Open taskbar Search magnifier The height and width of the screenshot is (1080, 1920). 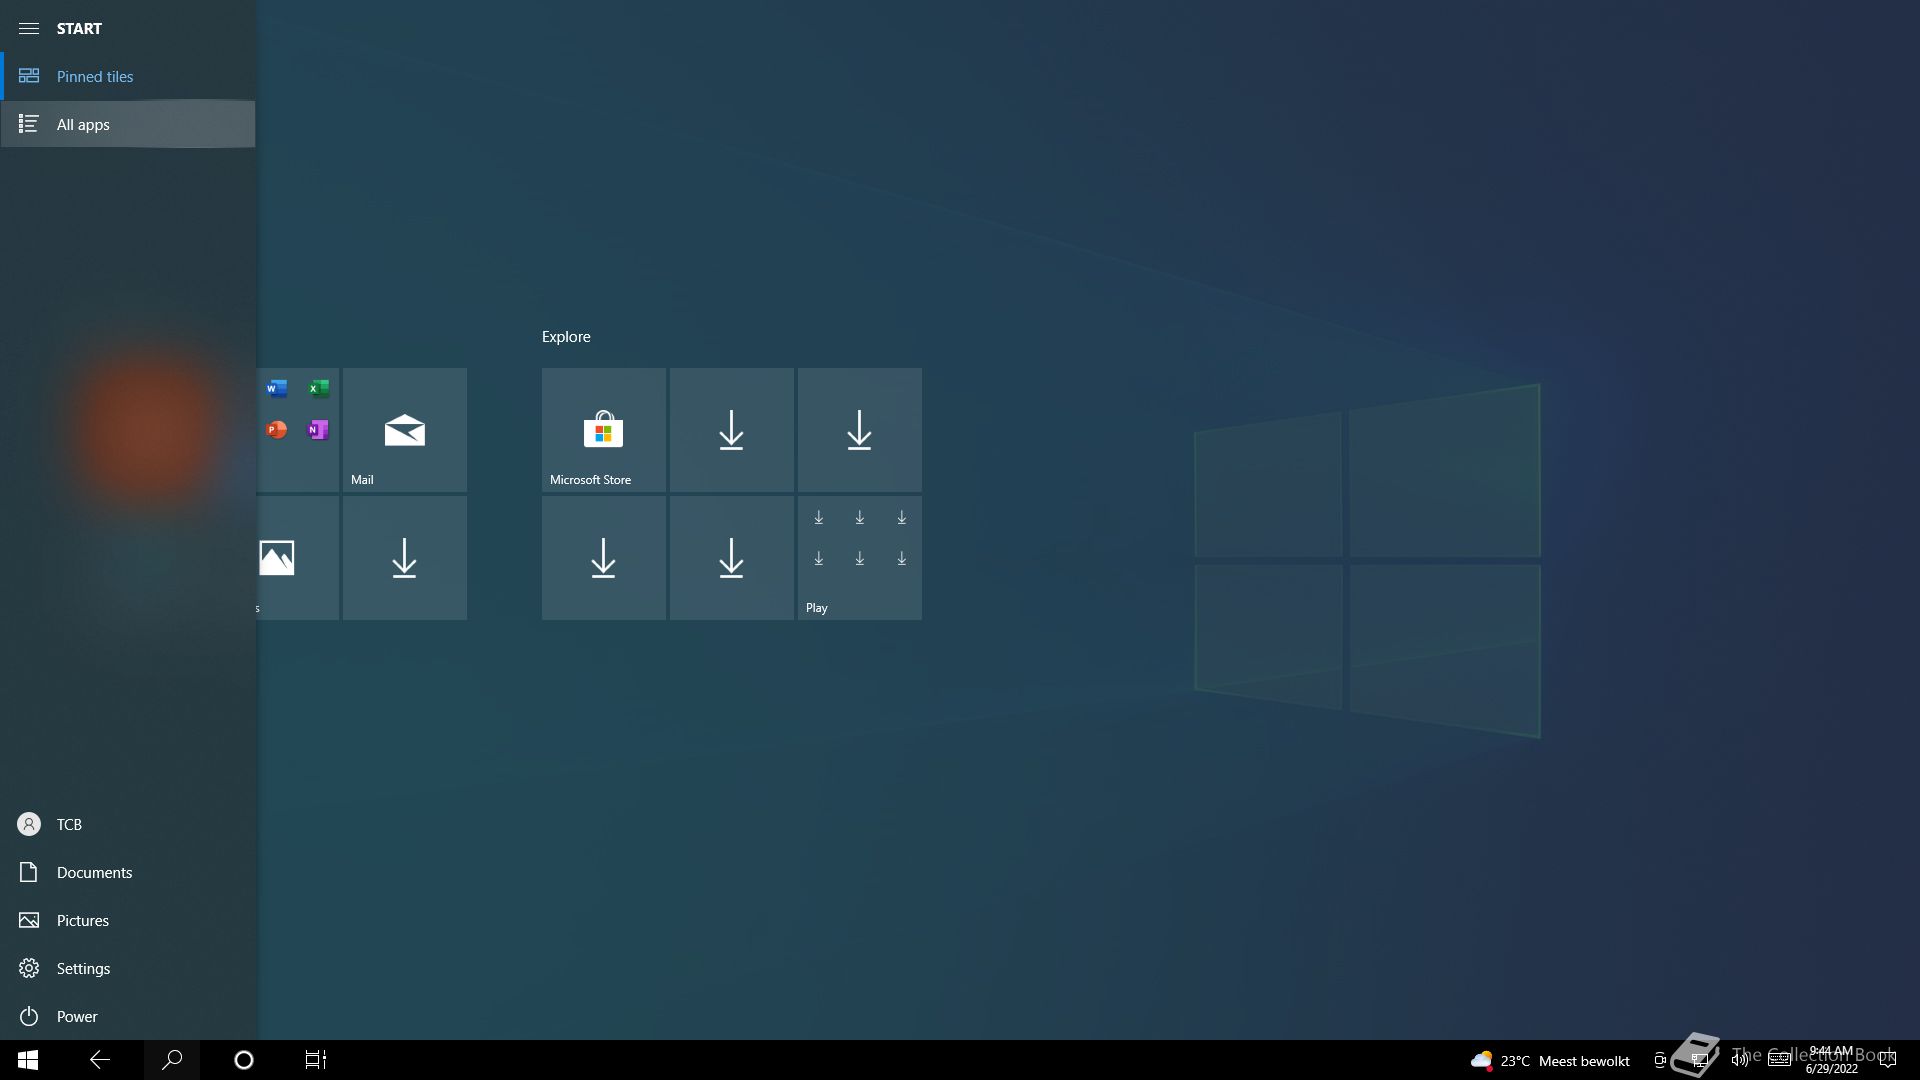(x=172, y=1060)
